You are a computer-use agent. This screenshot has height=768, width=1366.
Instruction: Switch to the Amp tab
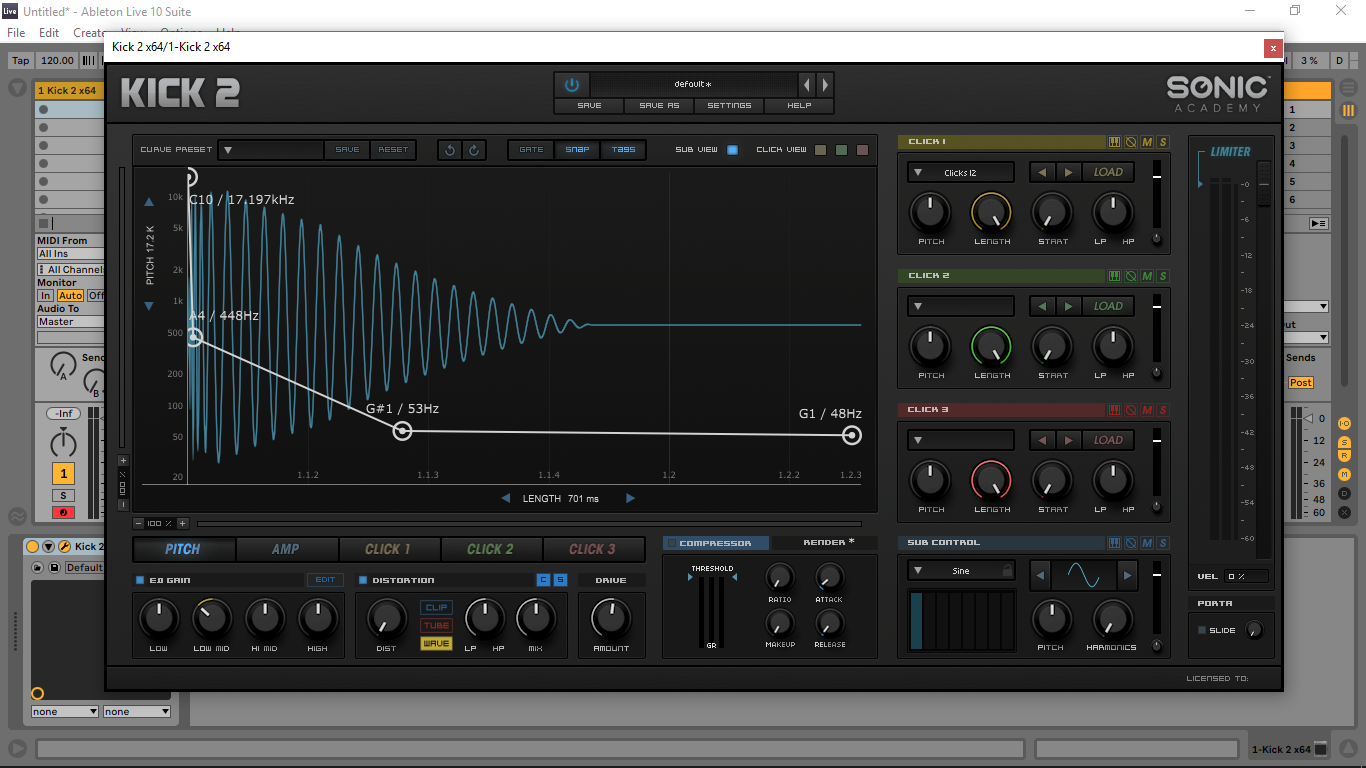[x=286, y=549]
